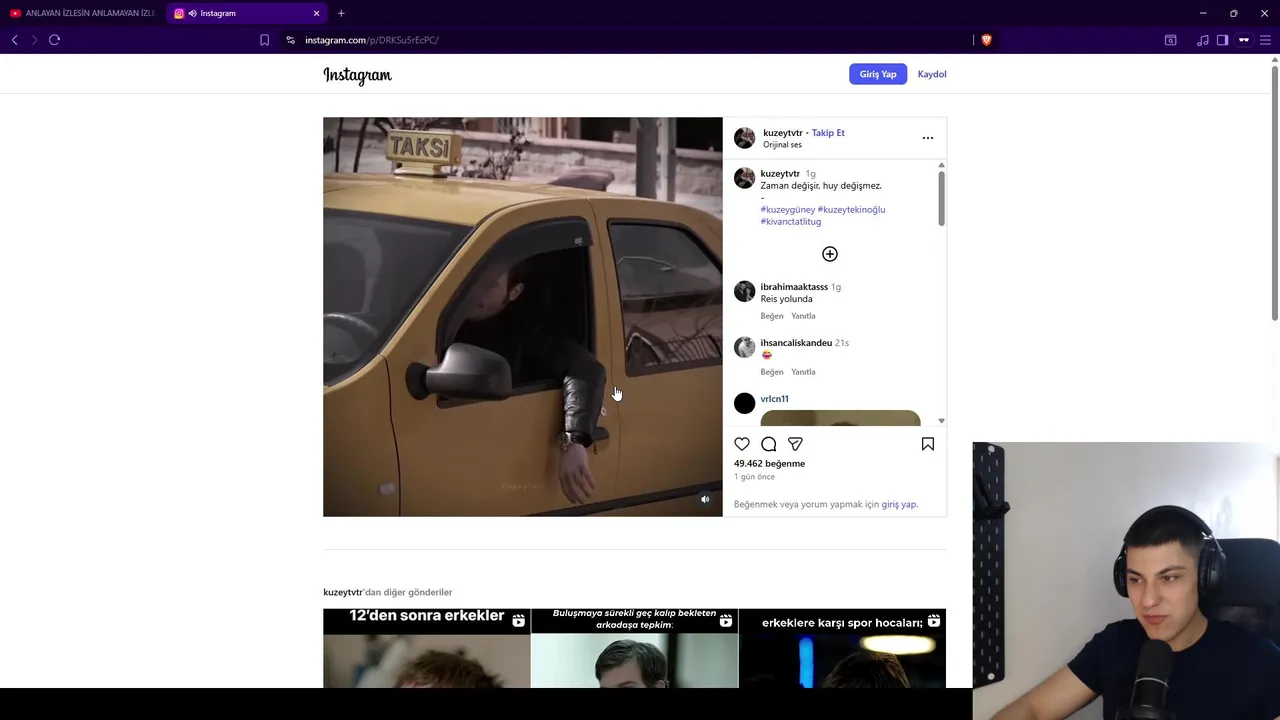
Task: Open kuzeytvtr avatar in post header
Action: point(744,138)
